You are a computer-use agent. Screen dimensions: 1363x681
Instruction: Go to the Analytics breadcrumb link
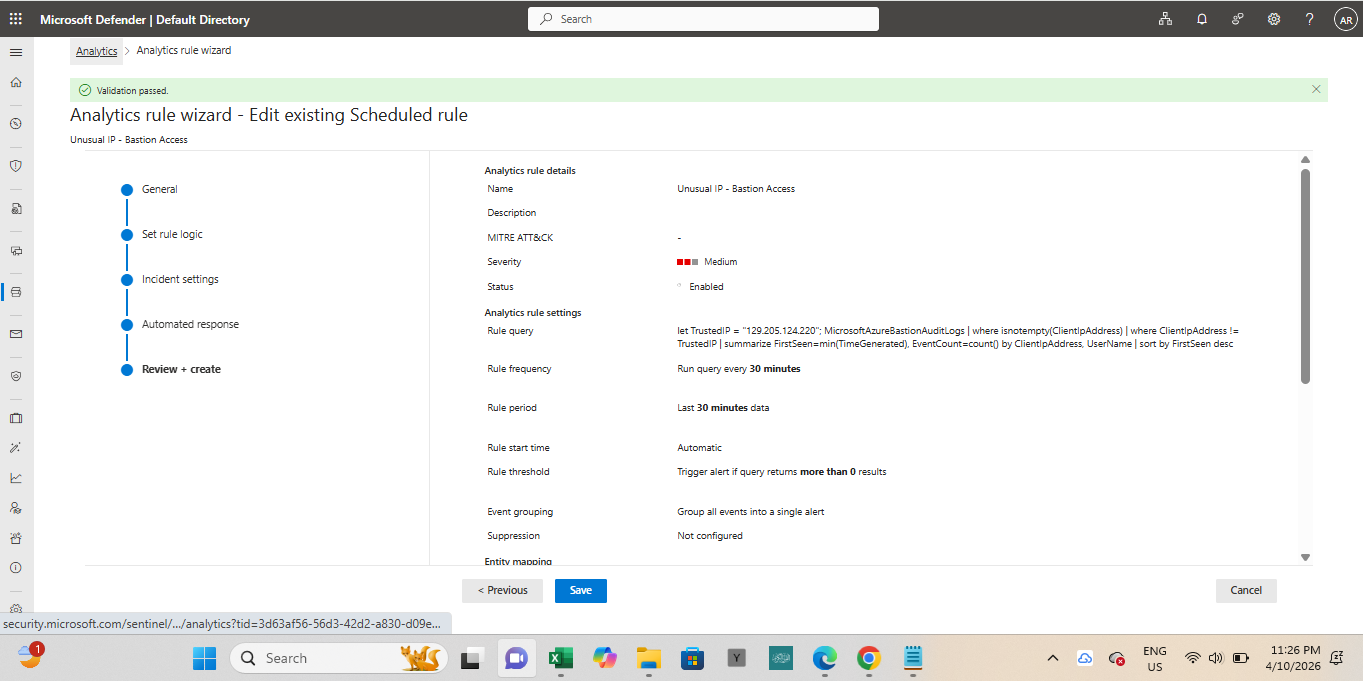(96, 51)
